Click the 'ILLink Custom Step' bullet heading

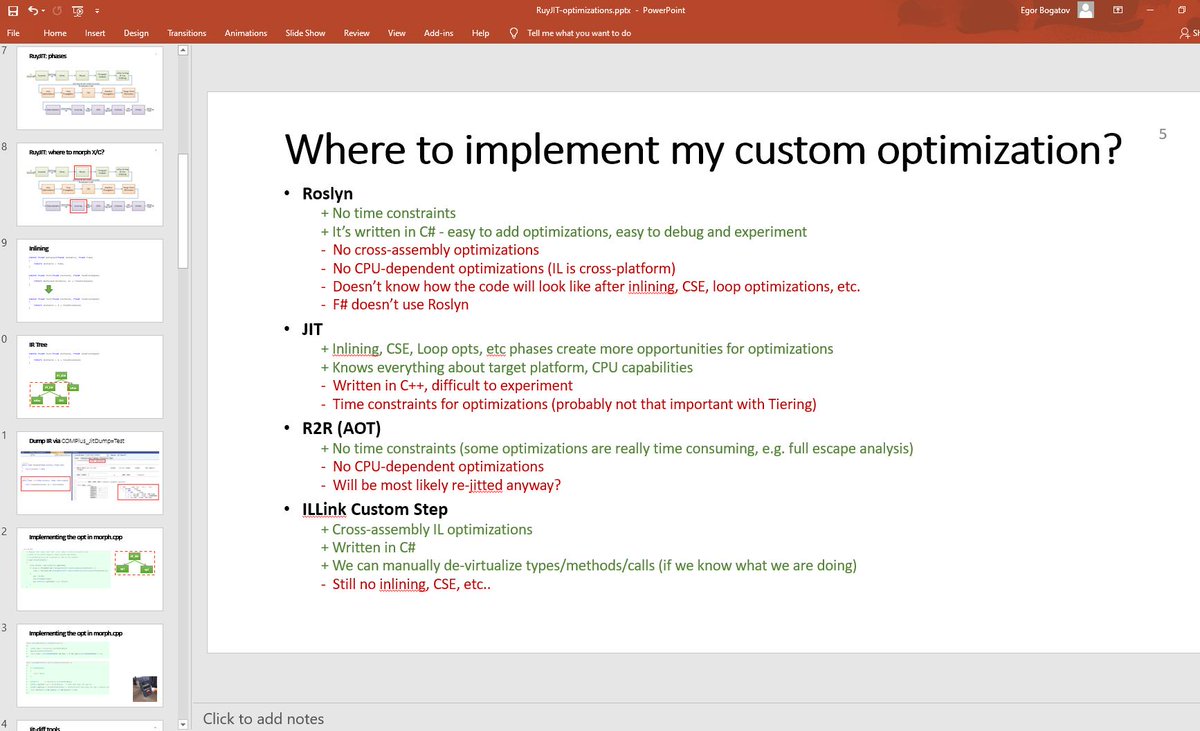click(x=374, y=510)
